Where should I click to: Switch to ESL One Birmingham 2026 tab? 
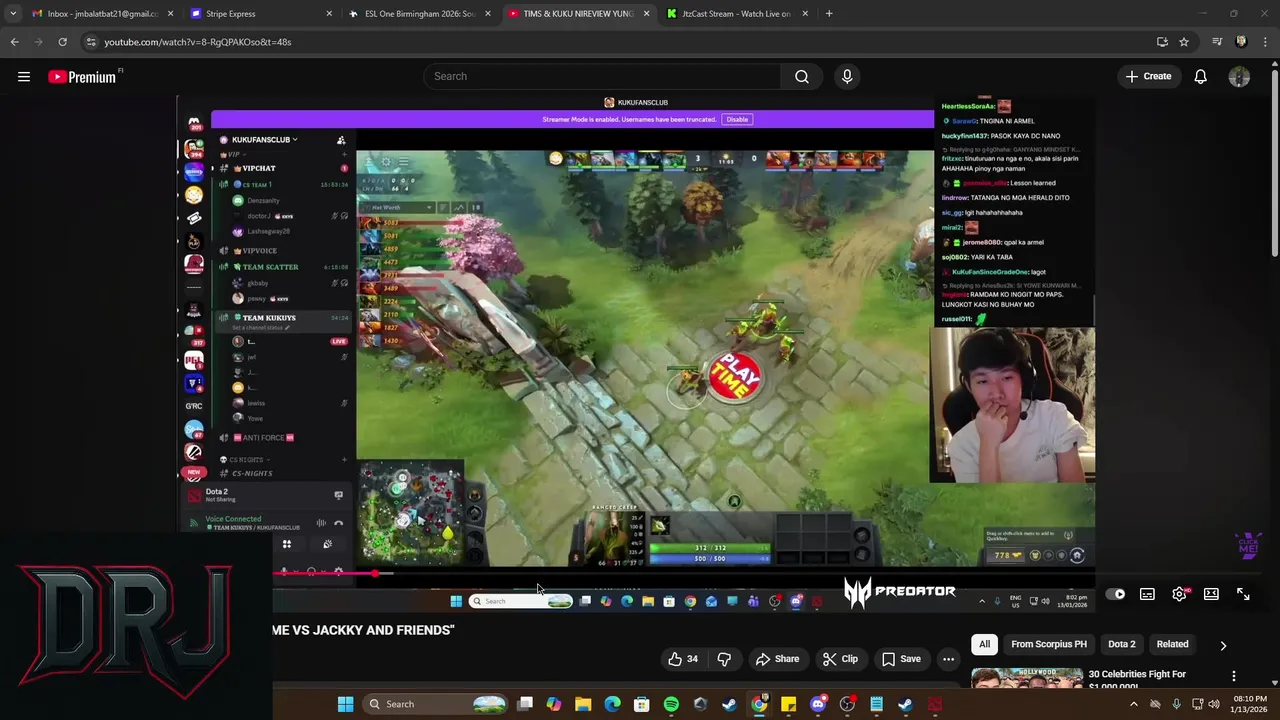(419, 14)
